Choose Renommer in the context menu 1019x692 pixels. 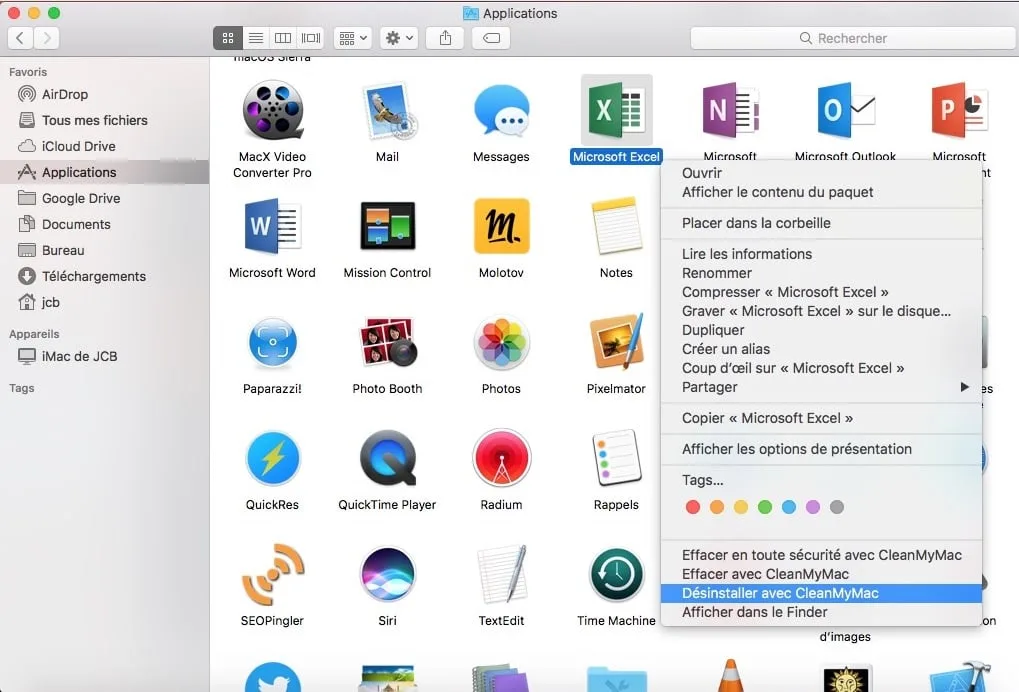point(821,273)
